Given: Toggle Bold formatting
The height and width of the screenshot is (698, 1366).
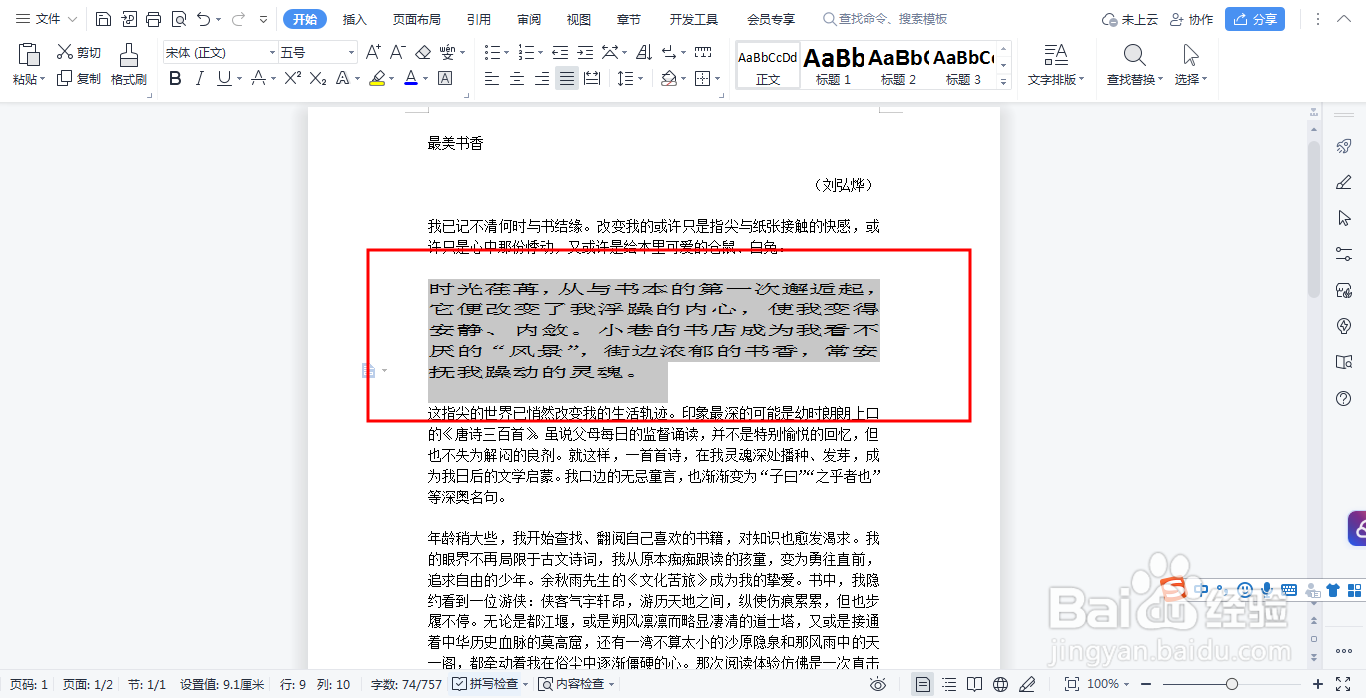Looking at the screenshot, I should click(175, 78).
